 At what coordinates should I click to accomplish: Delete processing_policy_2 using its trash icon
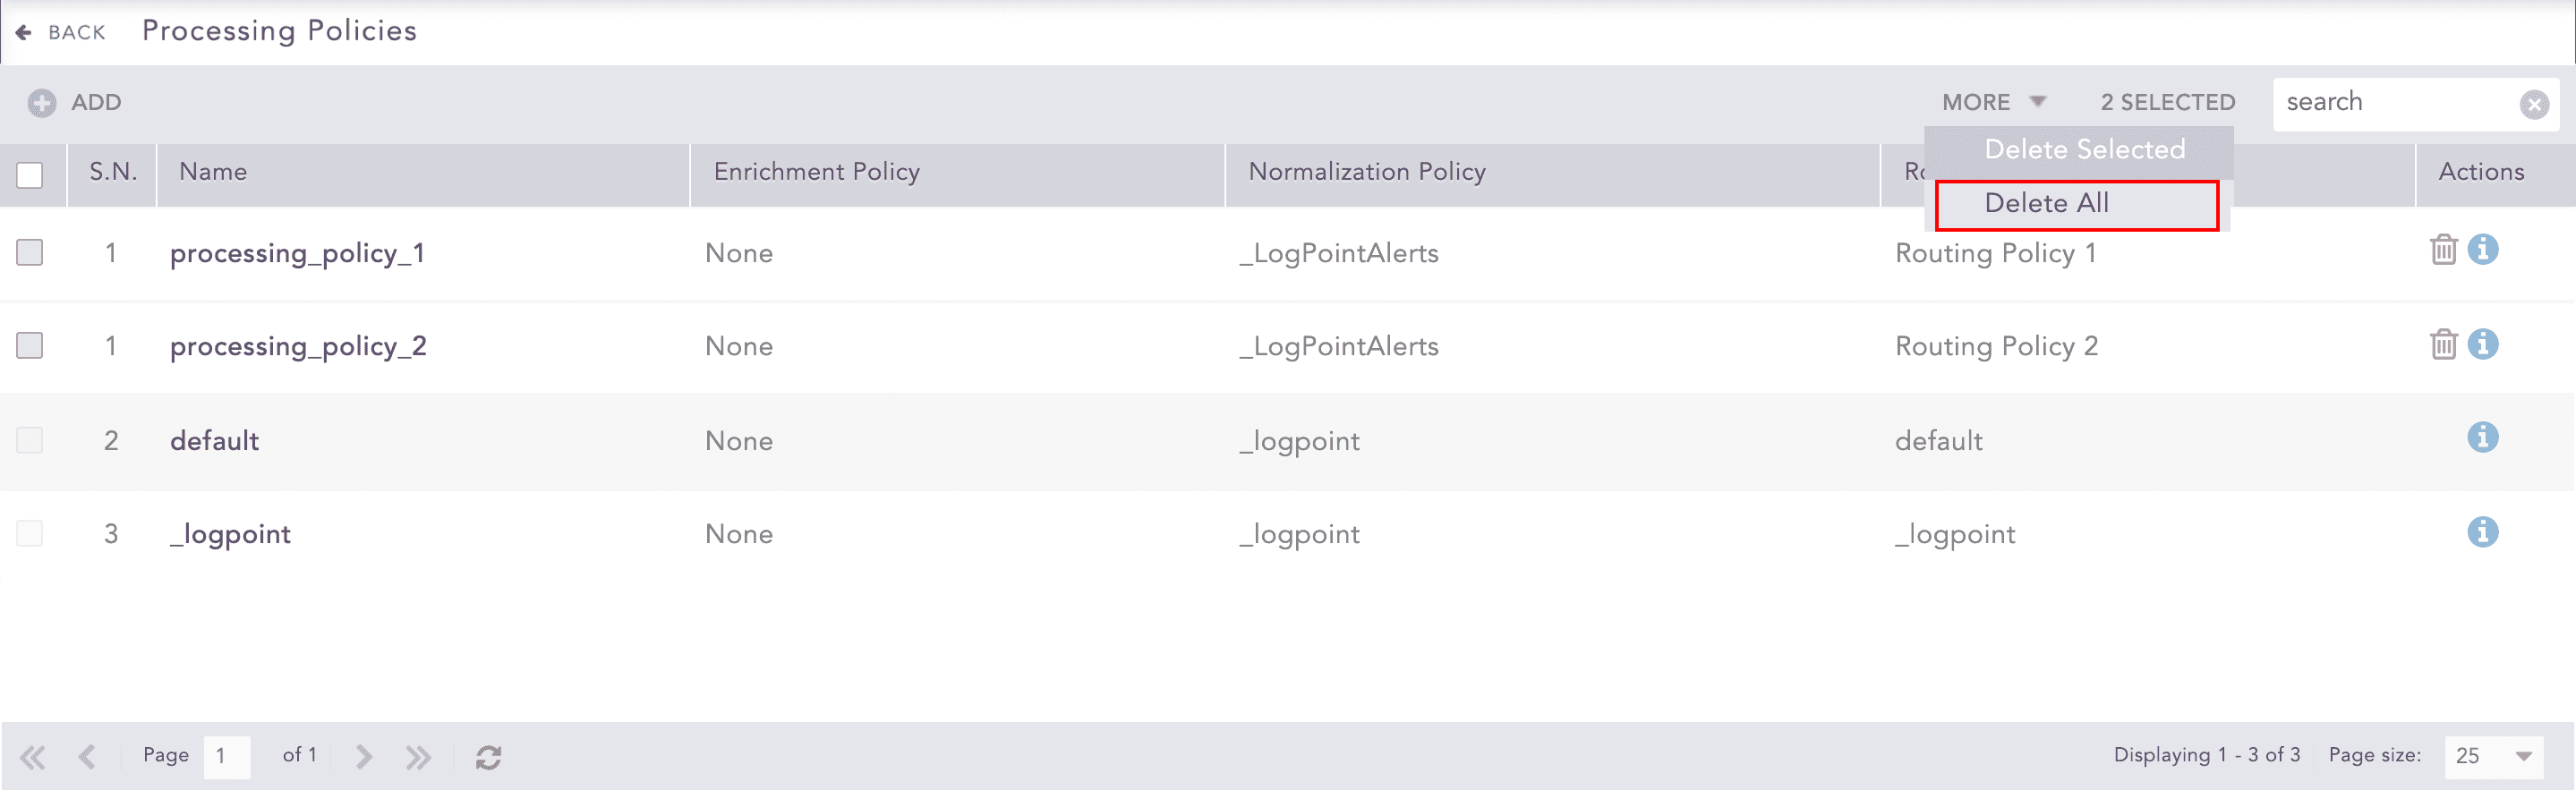2444,344
